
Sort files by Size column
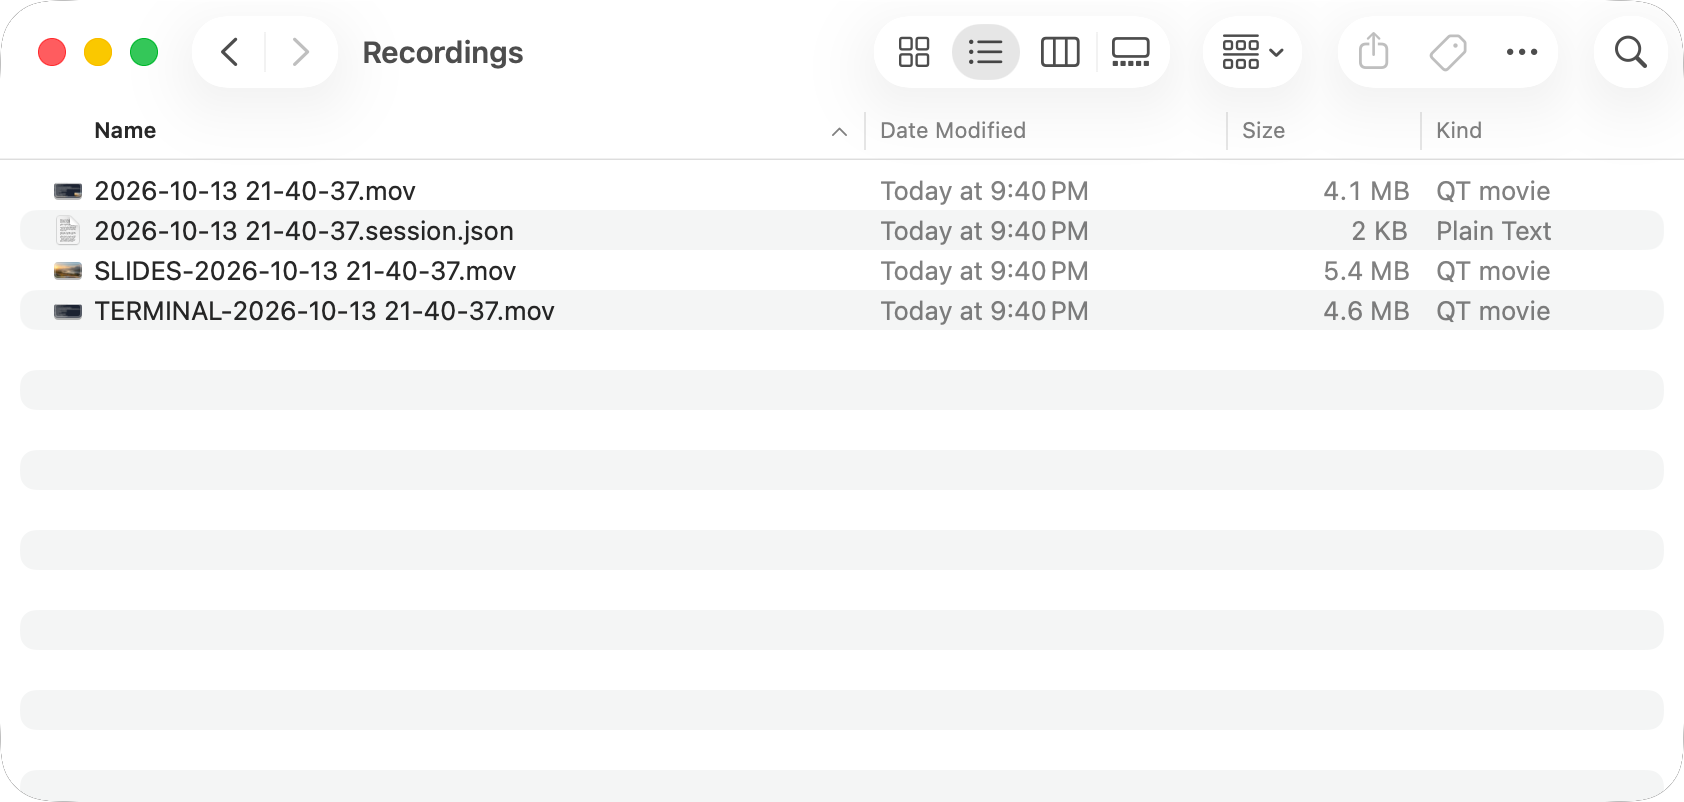pyautogui.click(x=1263, y=130)
